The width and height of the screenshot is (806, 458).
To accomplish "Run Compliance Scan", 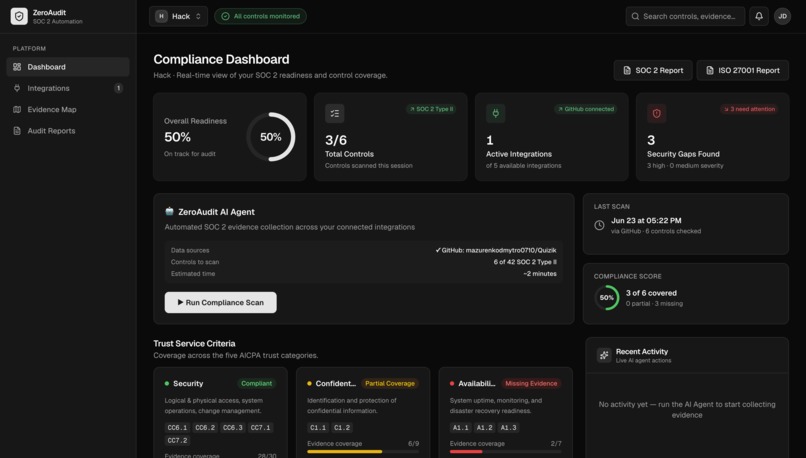I will 221,302.
